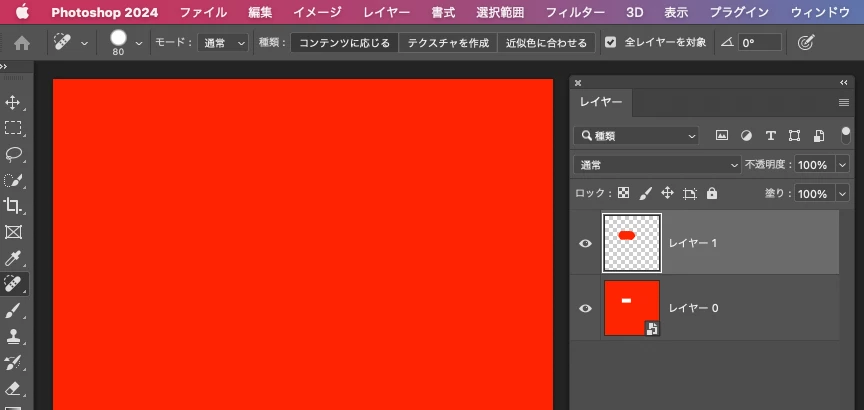Select the Spot Healing Brush tool
This screenshot has width=864, height=410.
point(13,284)
